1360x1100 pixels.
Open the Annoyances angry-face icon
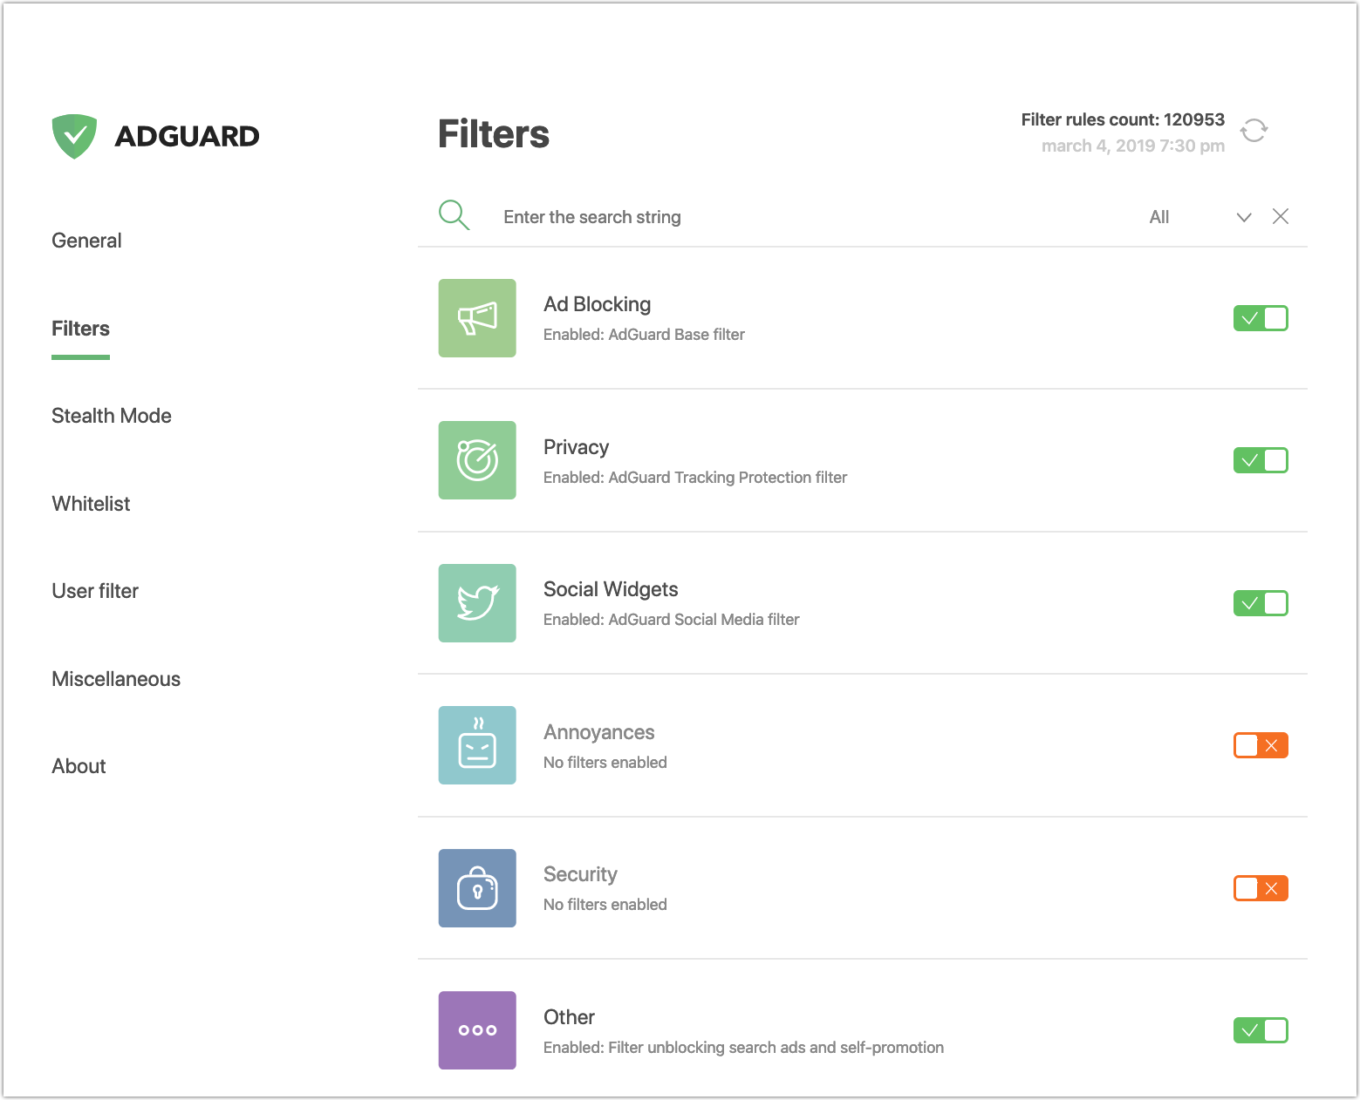click(477, 745)
